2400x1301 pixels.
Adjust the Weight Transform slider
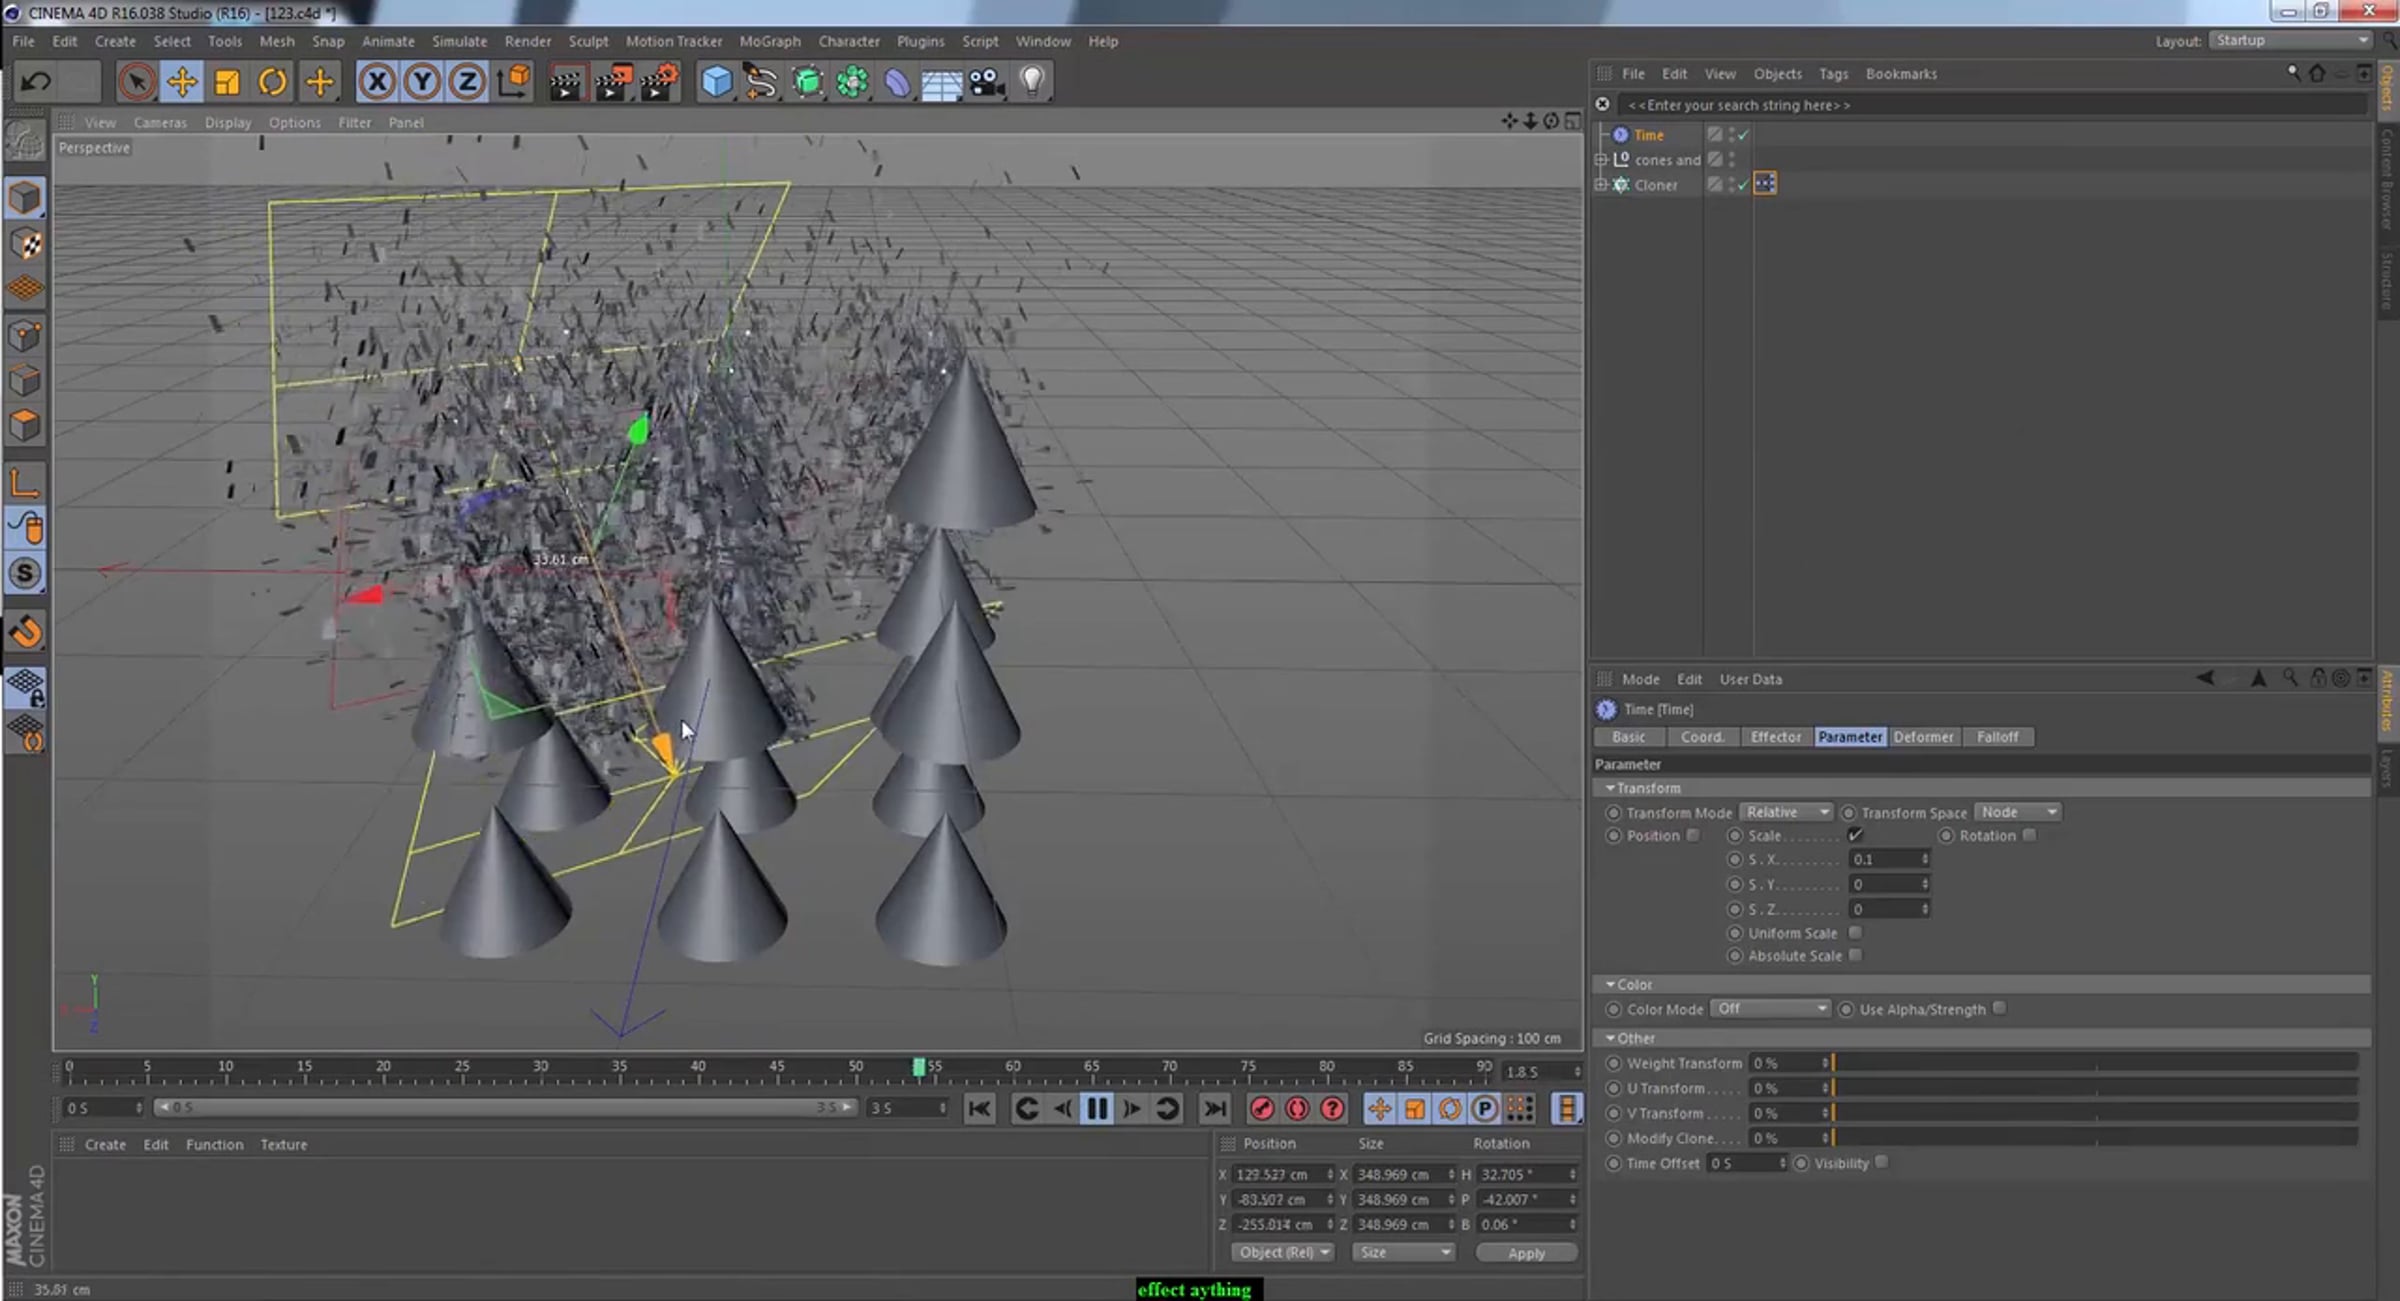(2095, 1063)
